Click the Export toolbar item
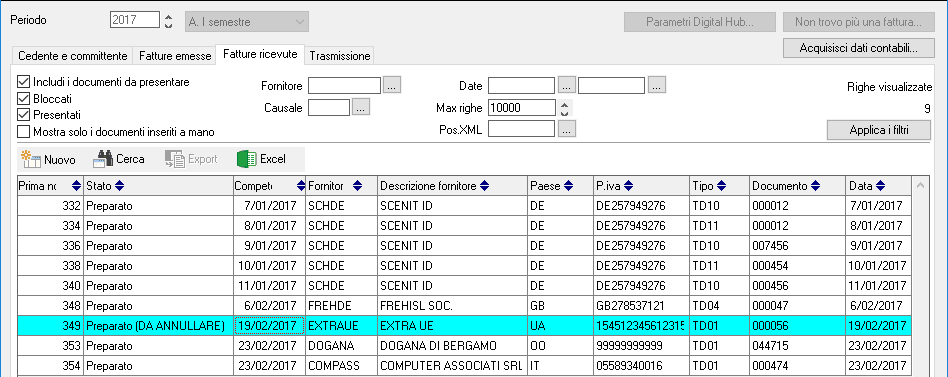 pyautogui.click(x=192, y=160)
